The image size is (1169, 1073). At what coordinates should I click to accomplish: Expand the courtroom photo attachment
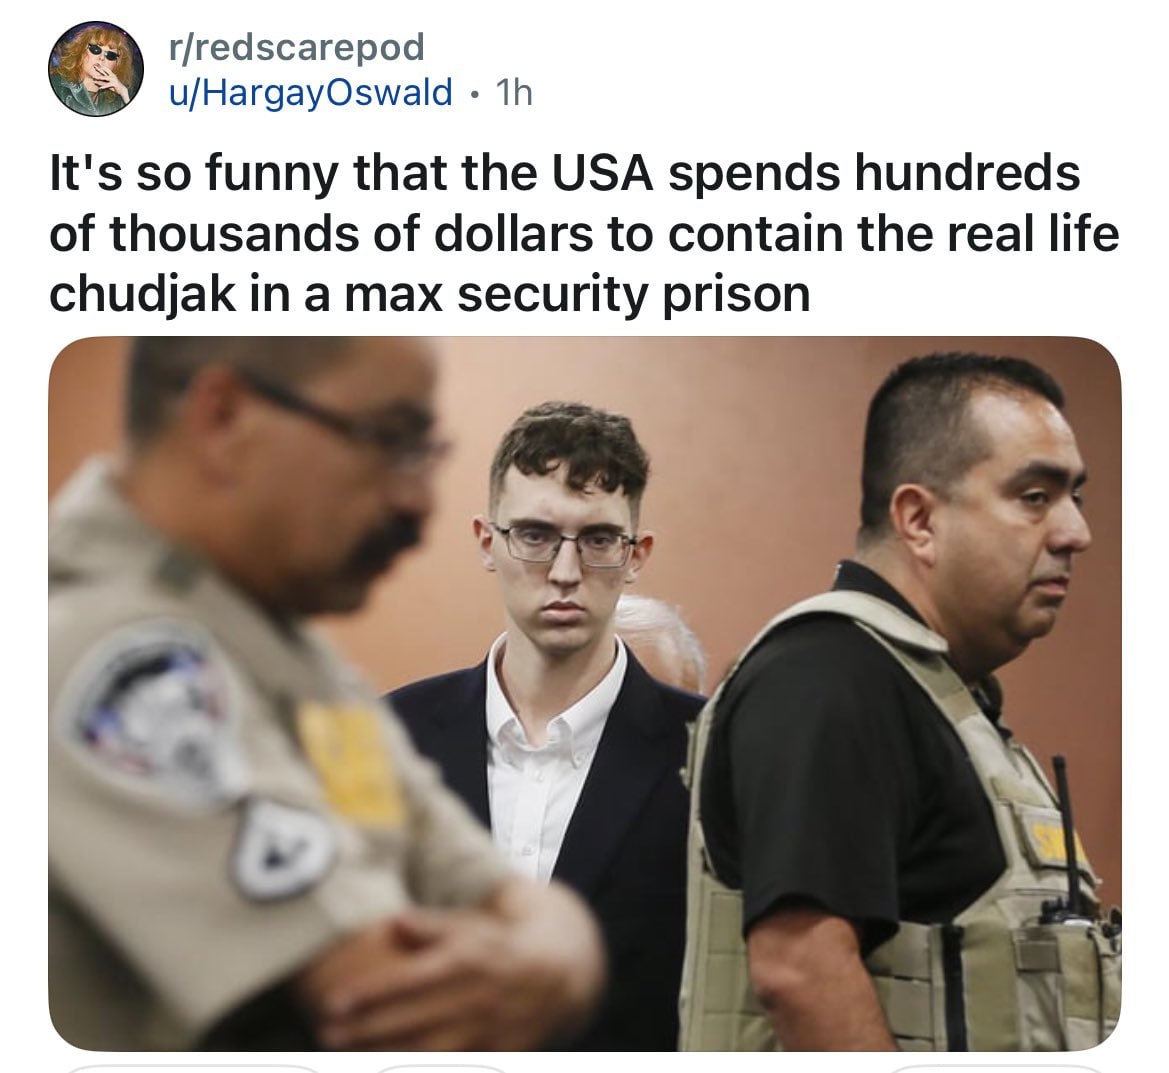tap(584, 693)
